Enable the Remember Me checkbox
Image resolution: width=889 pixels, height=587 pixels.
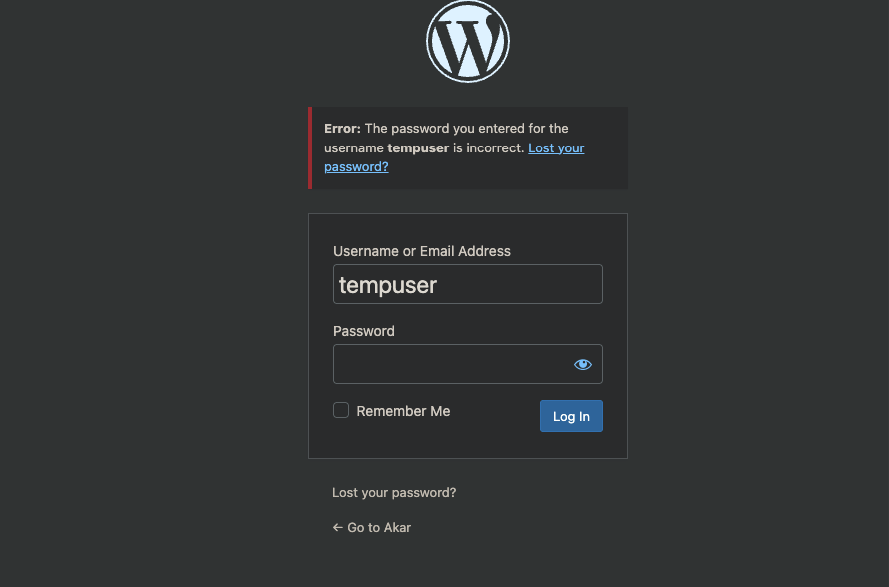tap(341, 410)
